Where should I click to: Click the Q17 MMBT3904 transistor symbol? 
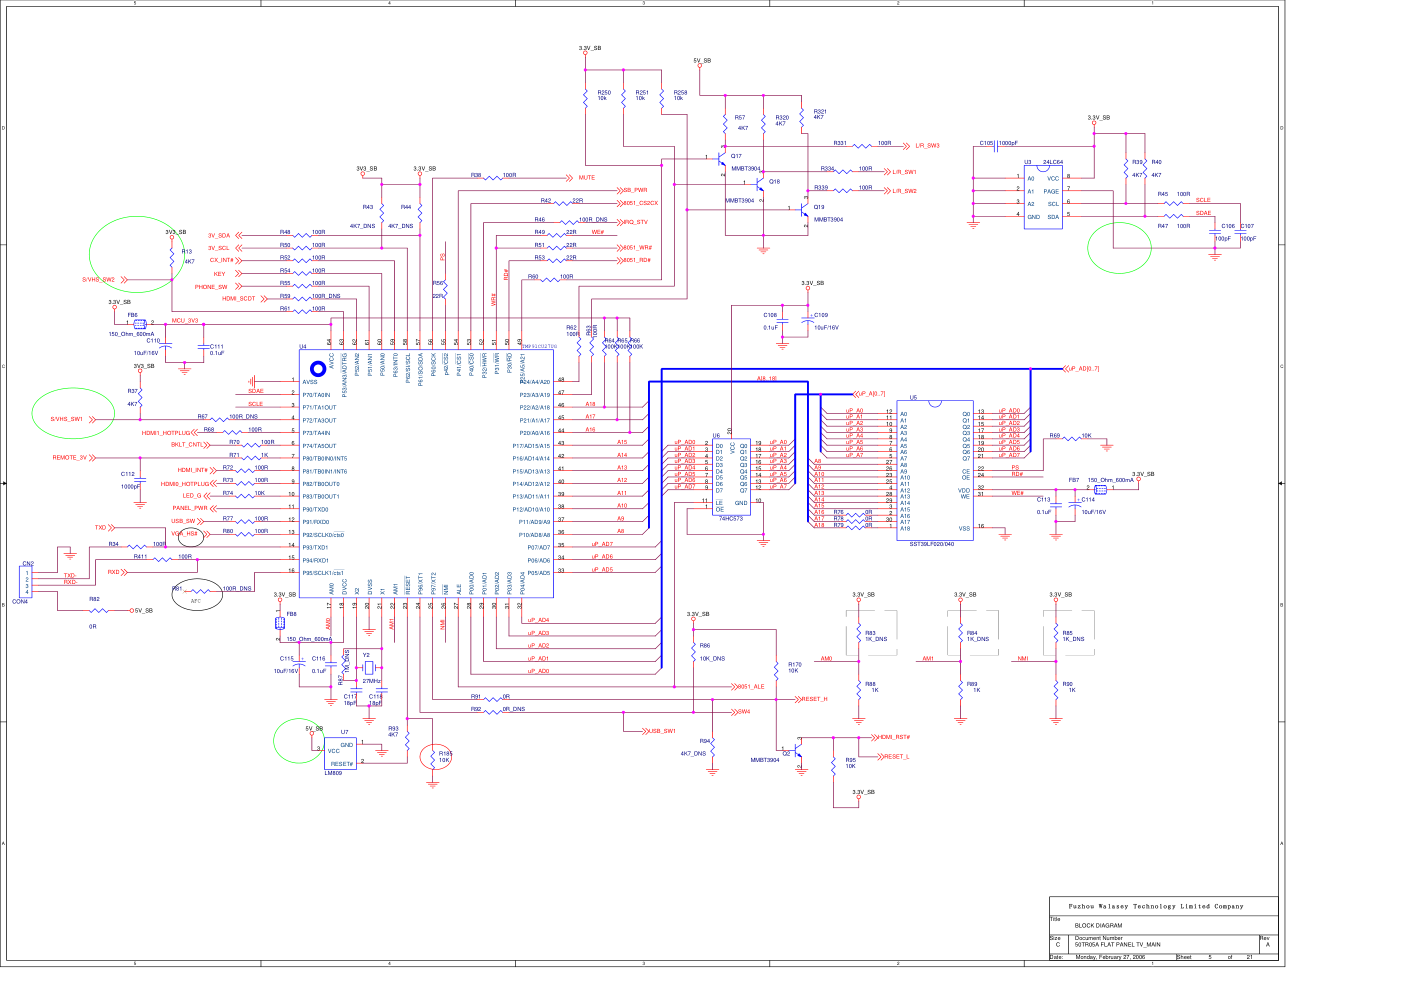pos(723,160)
